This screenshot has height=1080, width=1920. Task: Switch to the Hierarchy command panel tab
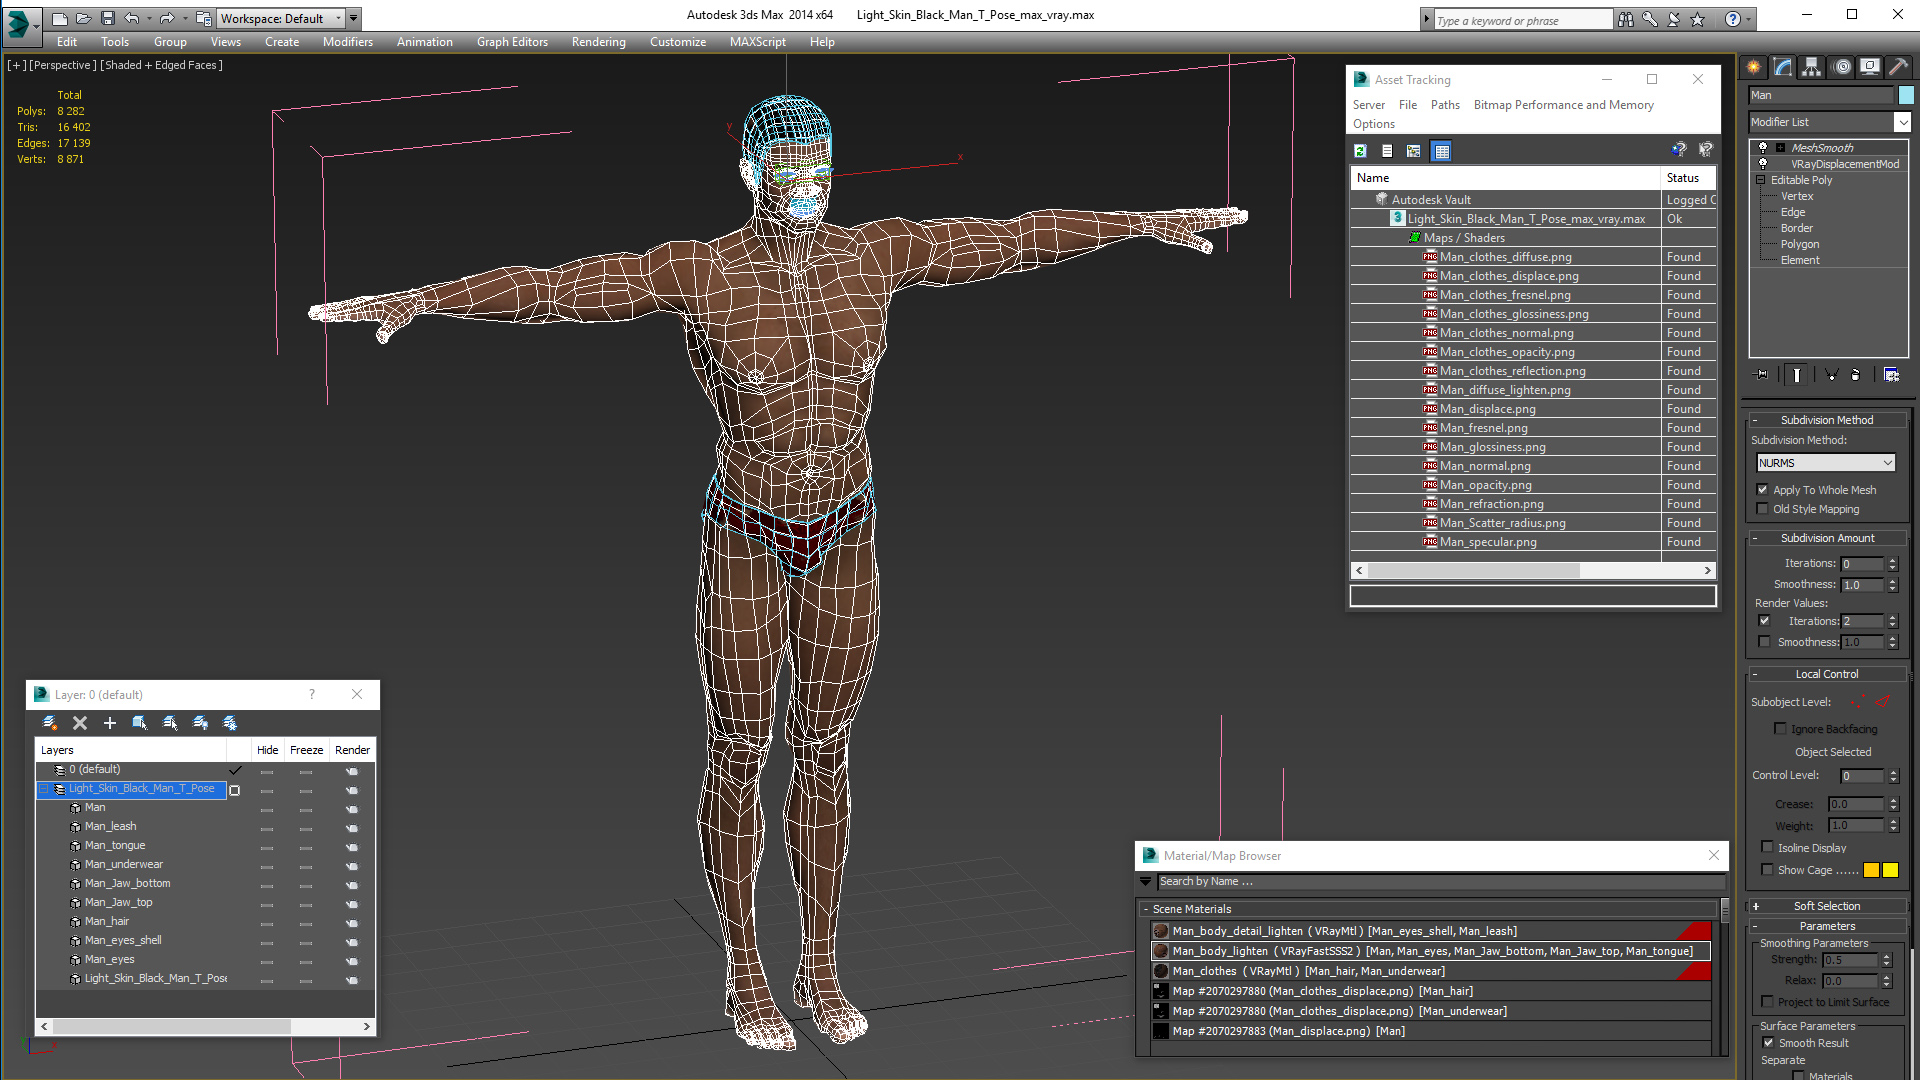click(1811, 67)
